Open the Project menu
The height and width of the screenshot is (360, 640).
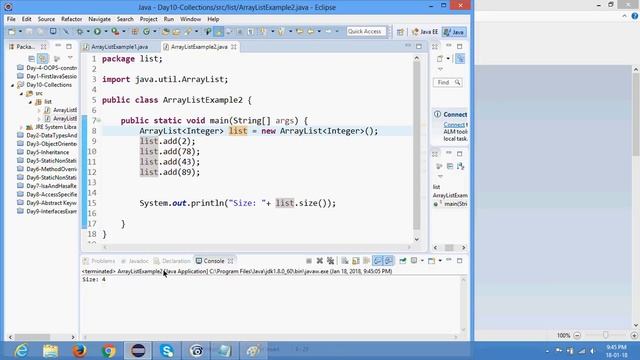tap(149, 19)
